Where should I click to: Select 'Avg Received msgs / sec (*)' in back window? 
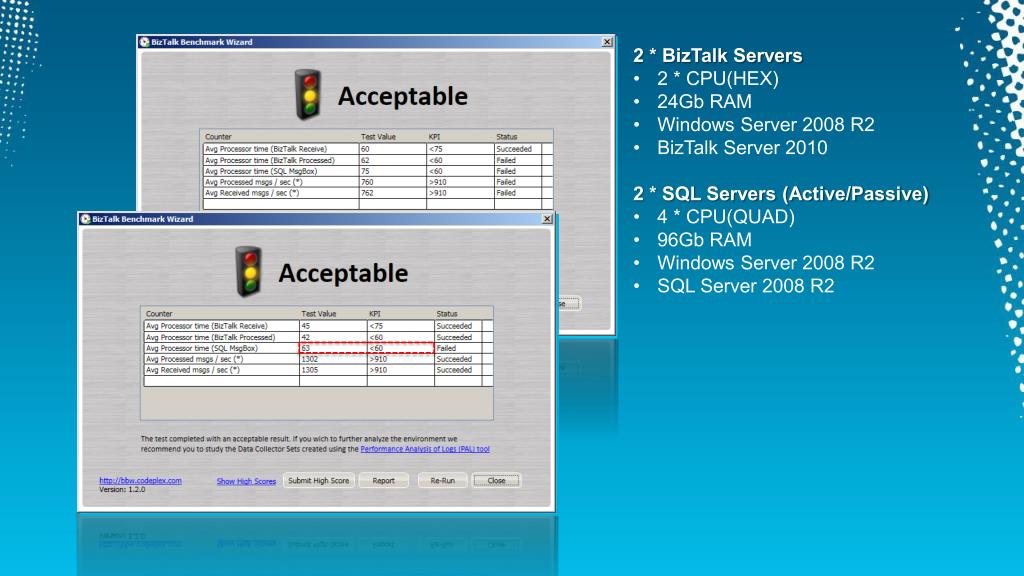coord(252,193)
